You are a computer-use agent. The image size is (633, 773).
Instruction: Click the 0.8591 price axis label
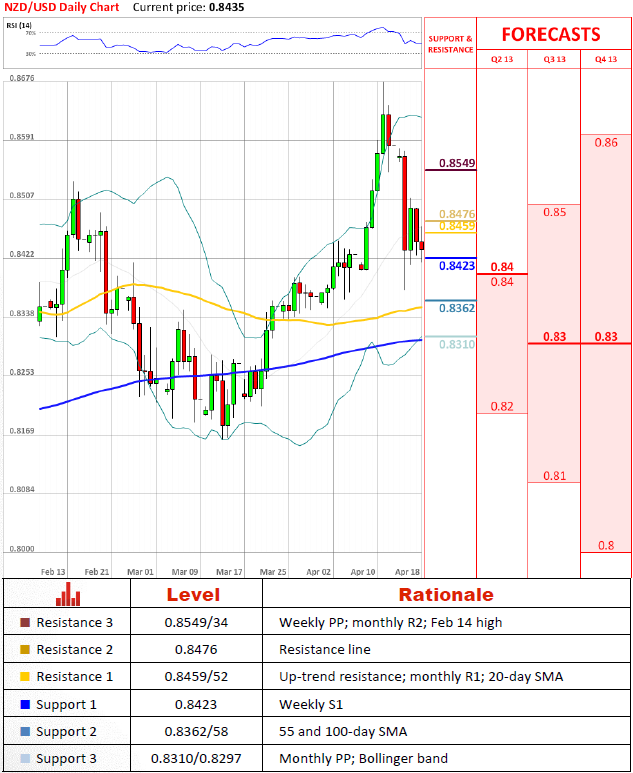point(22,137)
